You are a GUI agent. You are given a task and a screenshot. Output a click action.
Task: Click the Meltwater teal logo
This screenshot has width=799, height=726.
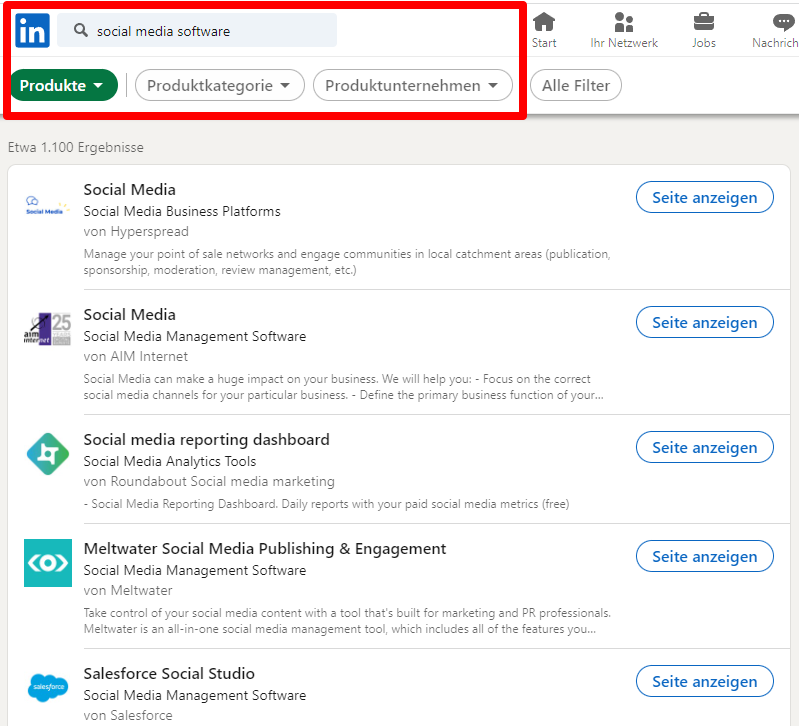(48, 563)
